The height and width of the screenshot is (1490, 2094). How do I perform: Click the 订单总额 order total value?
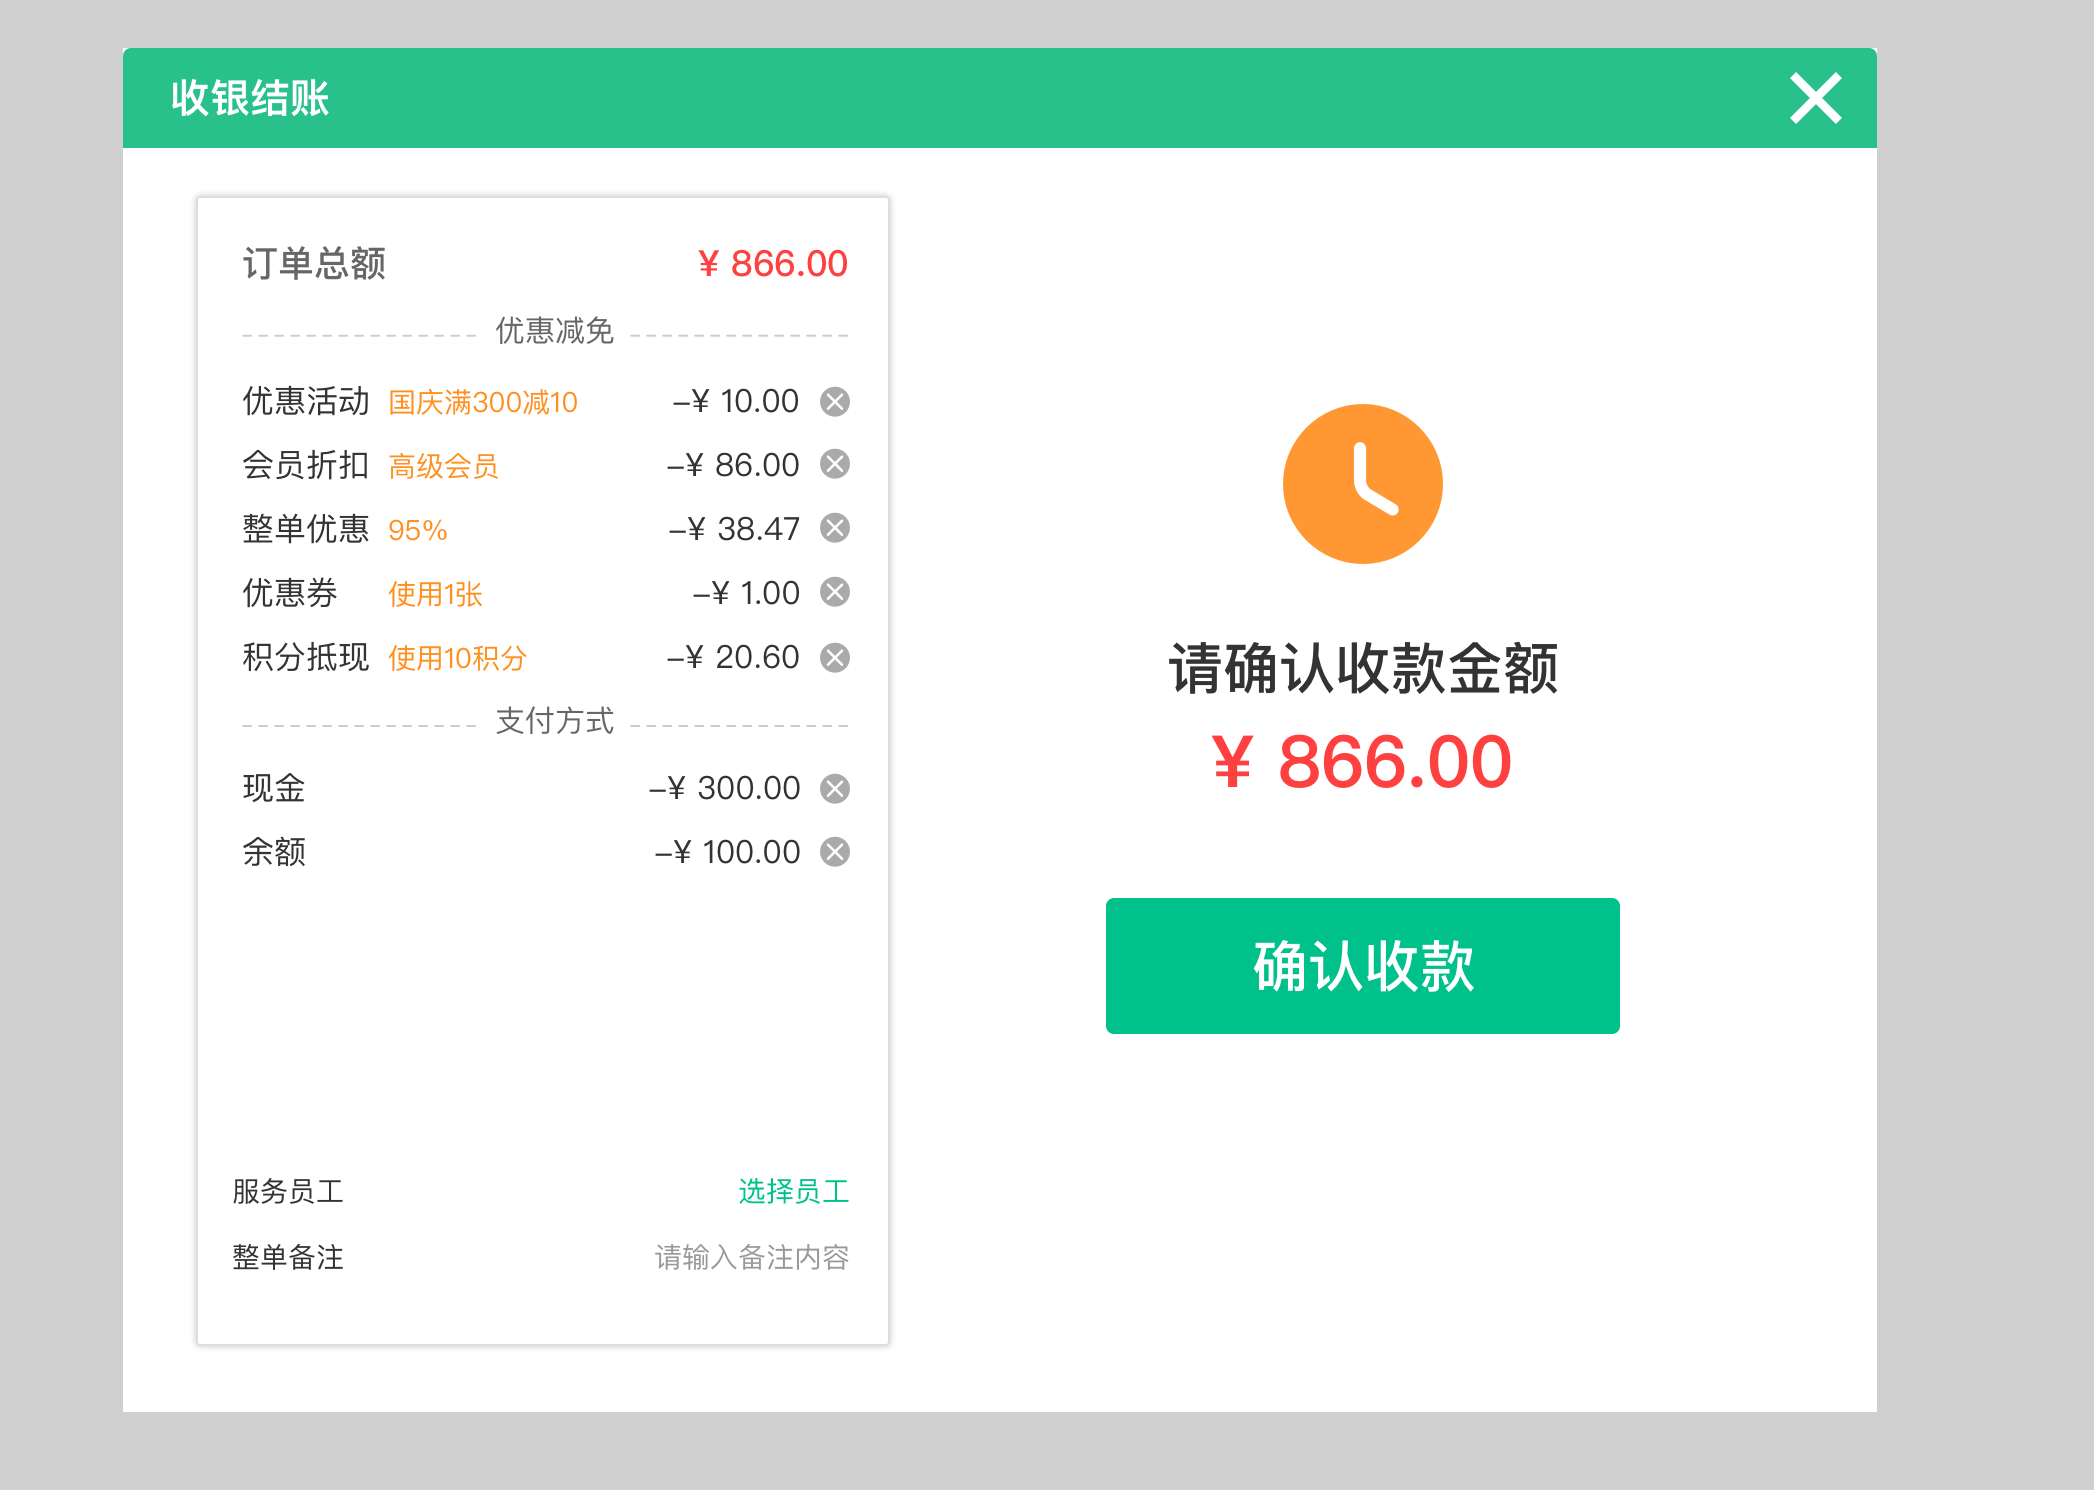[770, 263]
